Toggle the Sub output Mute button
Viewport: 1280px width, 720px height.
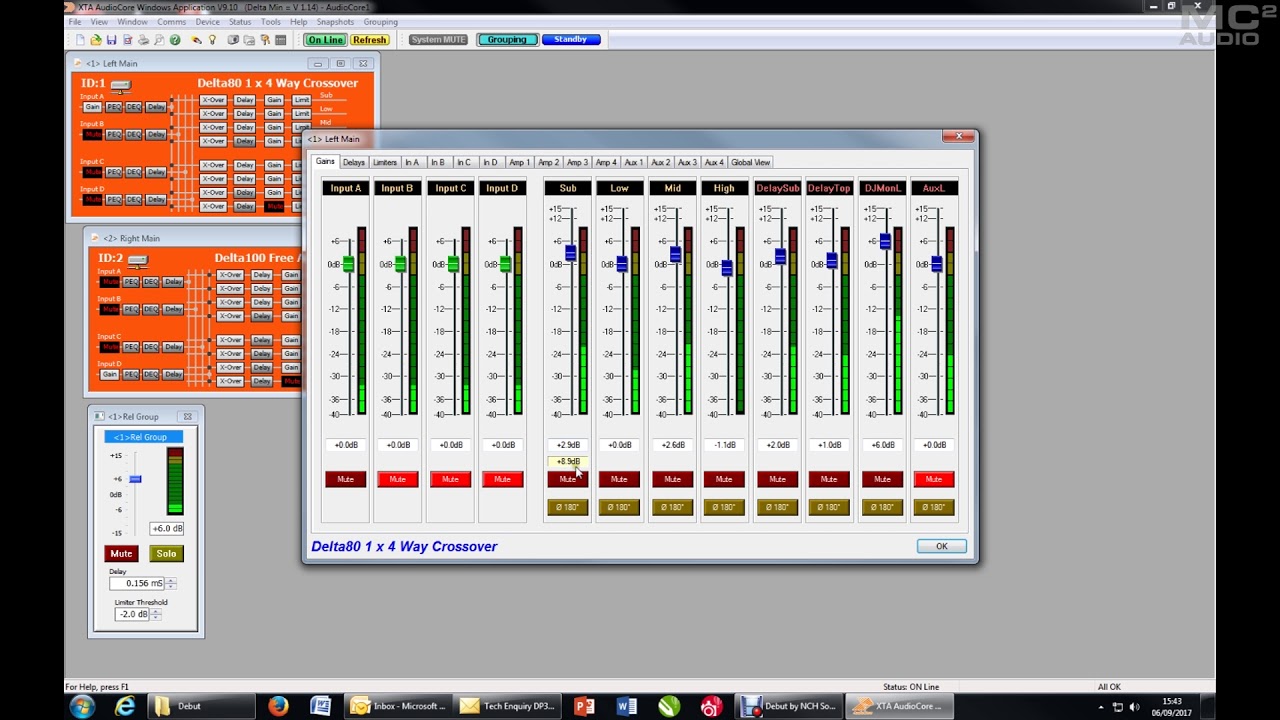click(567, 480)
